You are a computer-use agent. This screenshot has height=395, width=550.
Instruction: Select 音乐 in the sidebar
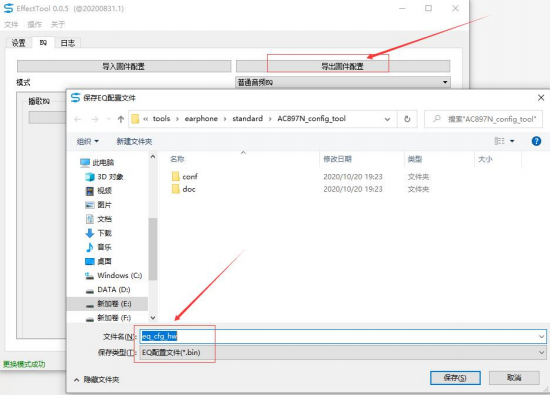(x=99, y=247)
